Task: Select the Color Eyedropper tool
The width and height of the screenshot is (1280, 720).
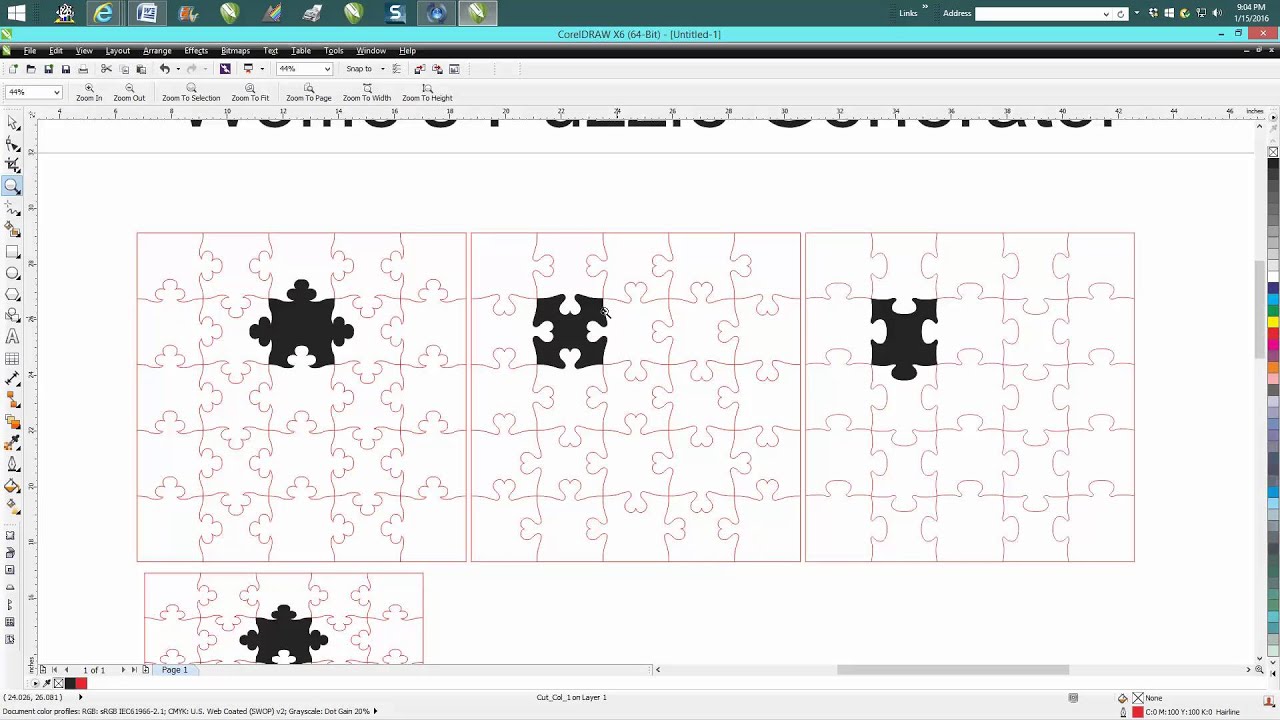Action: click(12, 443)
